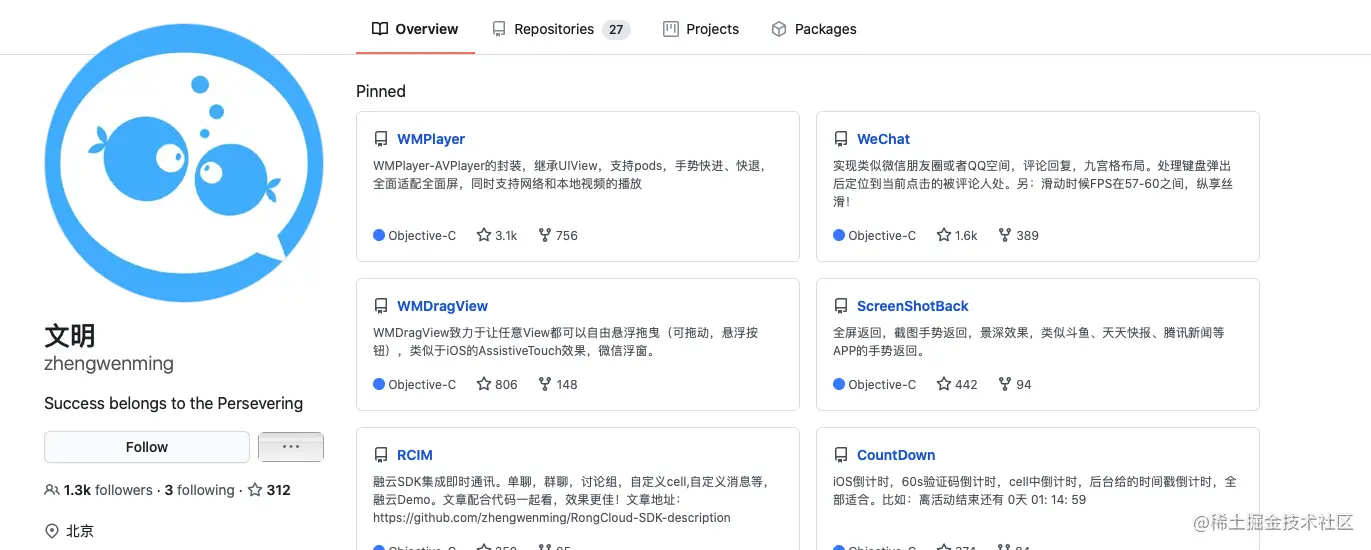Click the Packages cube icon

tap(779, 29)
